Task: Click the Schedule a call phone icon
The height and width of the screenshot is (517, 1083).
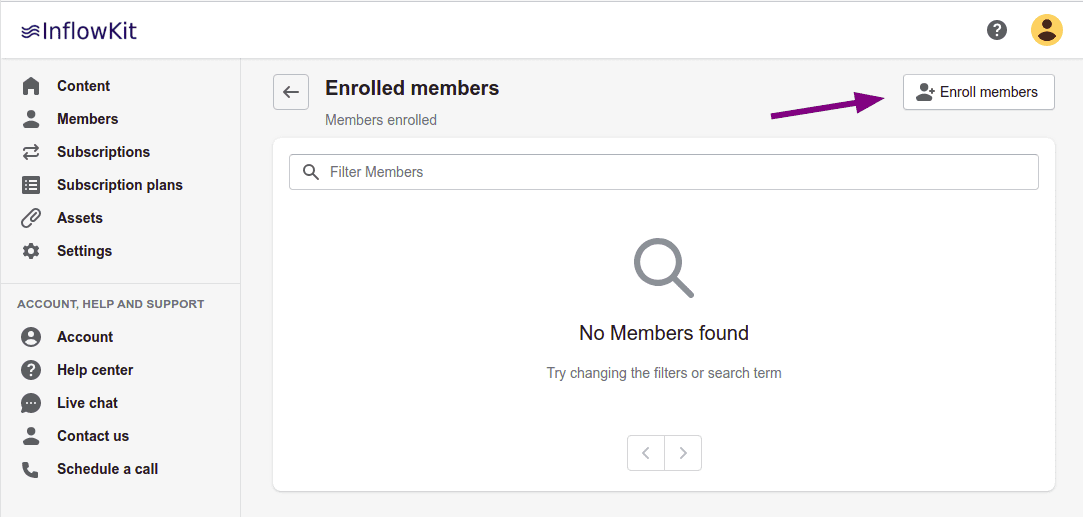Action: [31, 469]
